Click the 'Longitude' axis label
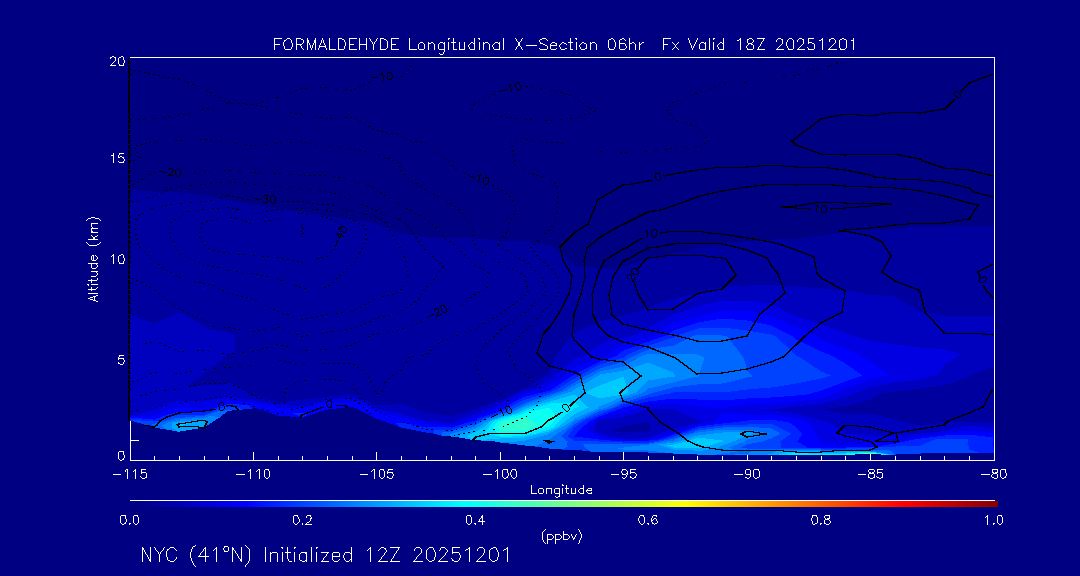1080x576 pixels. (561, 491)
